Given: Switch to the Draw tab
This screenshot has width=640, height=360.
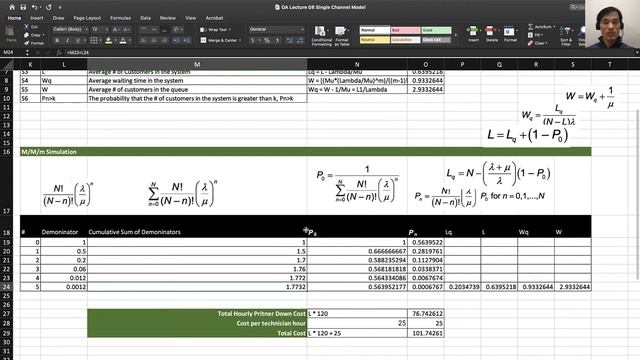Looking at the screenshot, I should [58, 18].
